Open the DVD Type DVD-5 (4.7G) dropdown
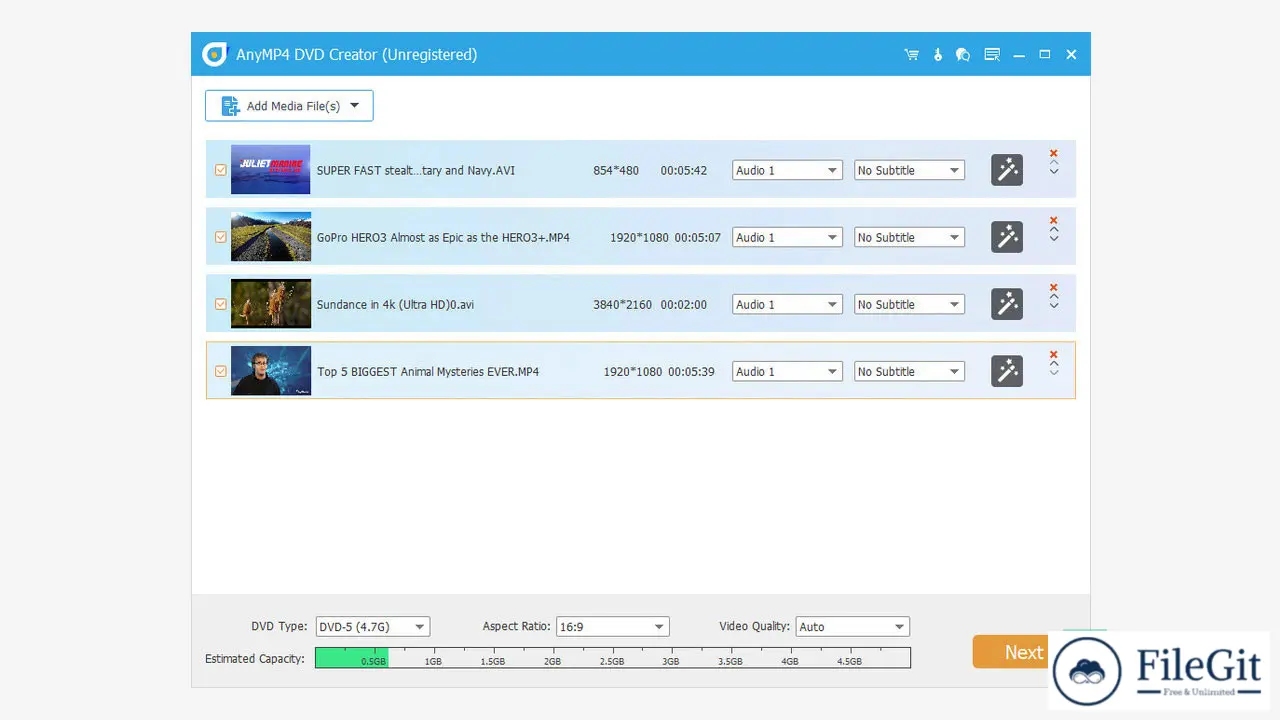The image size is (1280, 720). (372, 627)
